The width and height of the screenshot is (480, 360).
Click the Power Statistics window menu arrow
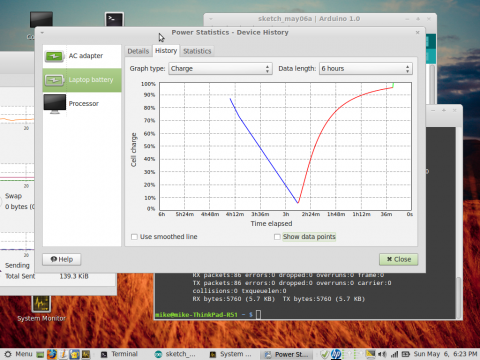pos(42,33)
